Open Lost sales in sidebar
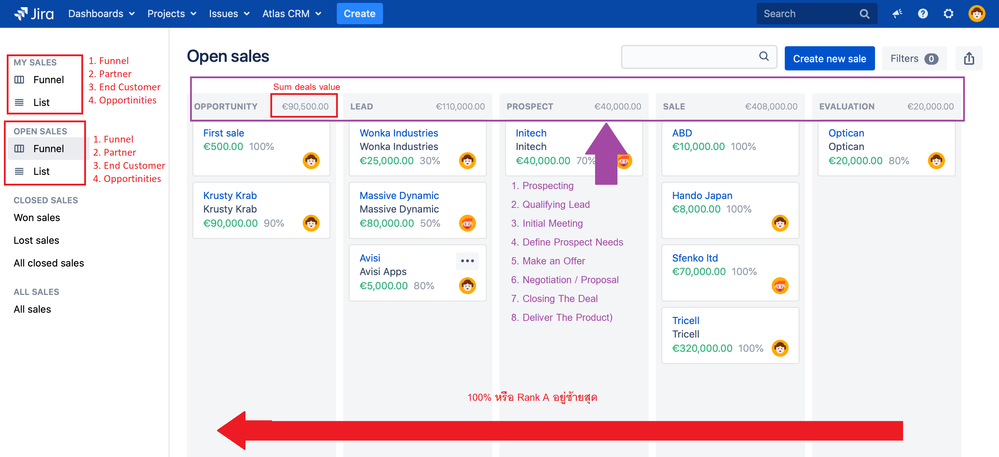This screenshot has width=999, height=457. tap(36, 240)
